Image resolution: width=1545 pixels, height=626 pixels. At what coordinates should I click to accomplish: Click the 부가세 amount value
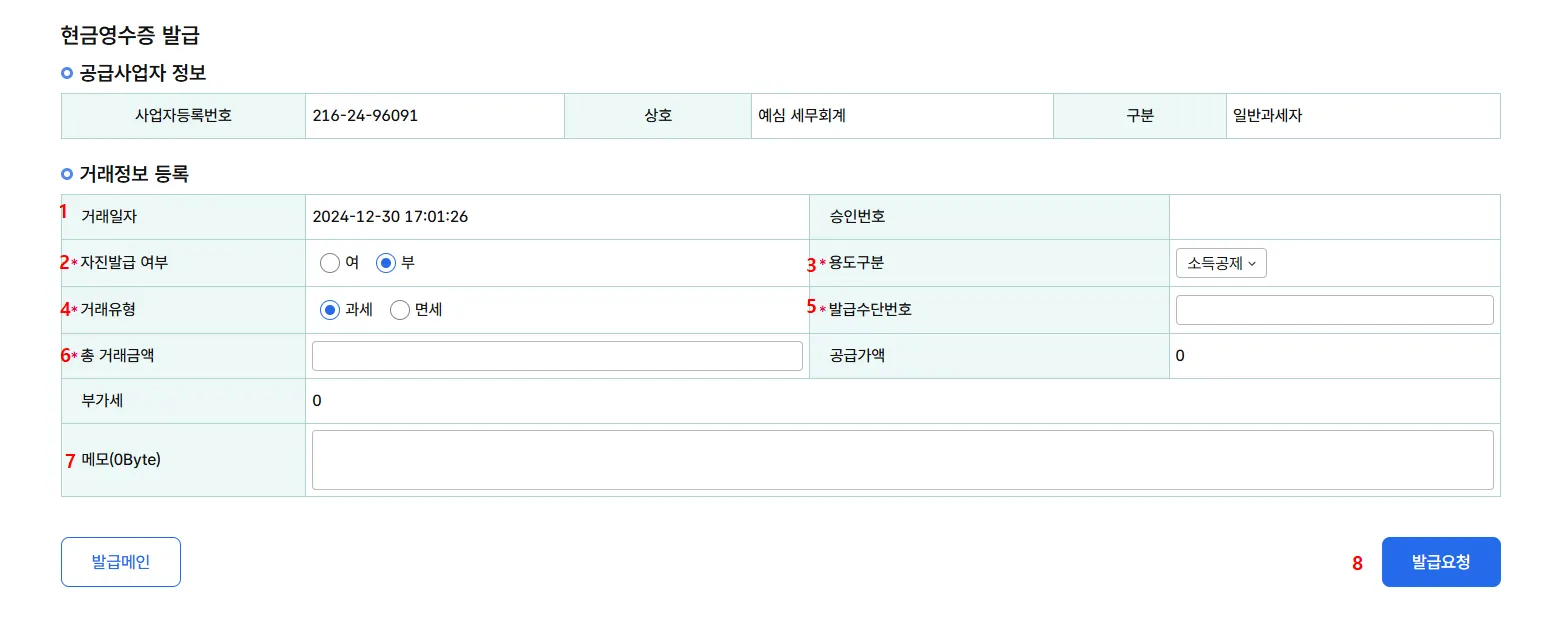[317, 401]
